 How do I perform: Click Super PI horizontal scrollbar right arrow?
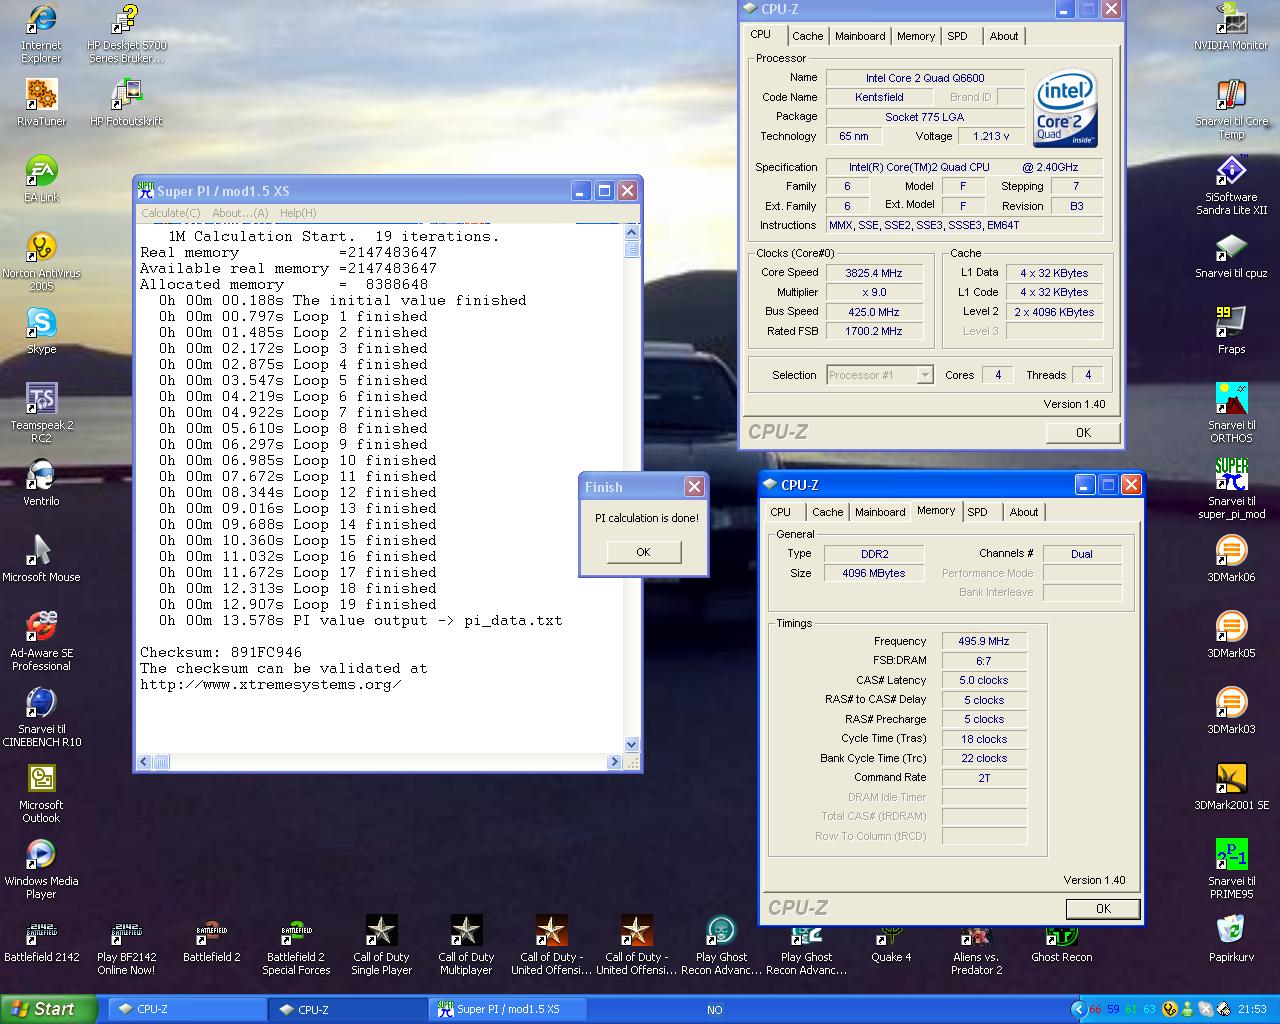tap(614, 762)
